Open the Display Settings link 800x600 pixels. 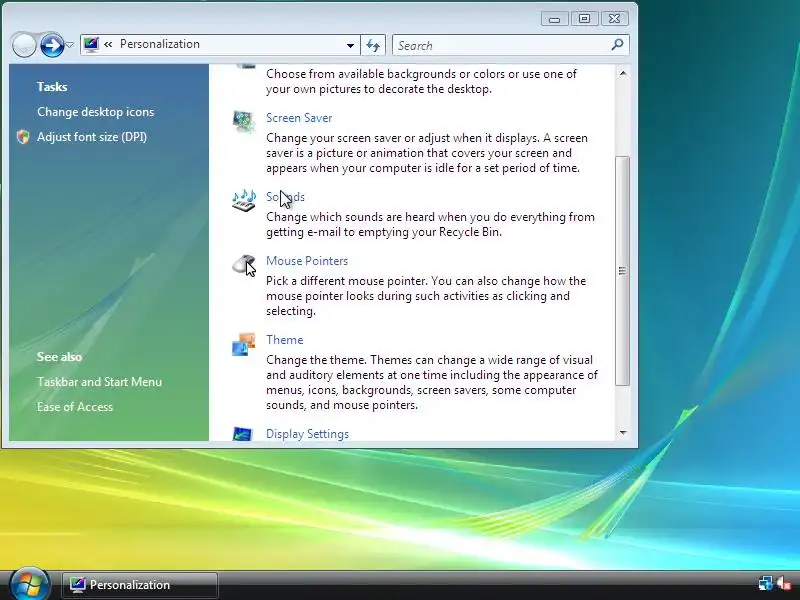click(x=307, y=434)
